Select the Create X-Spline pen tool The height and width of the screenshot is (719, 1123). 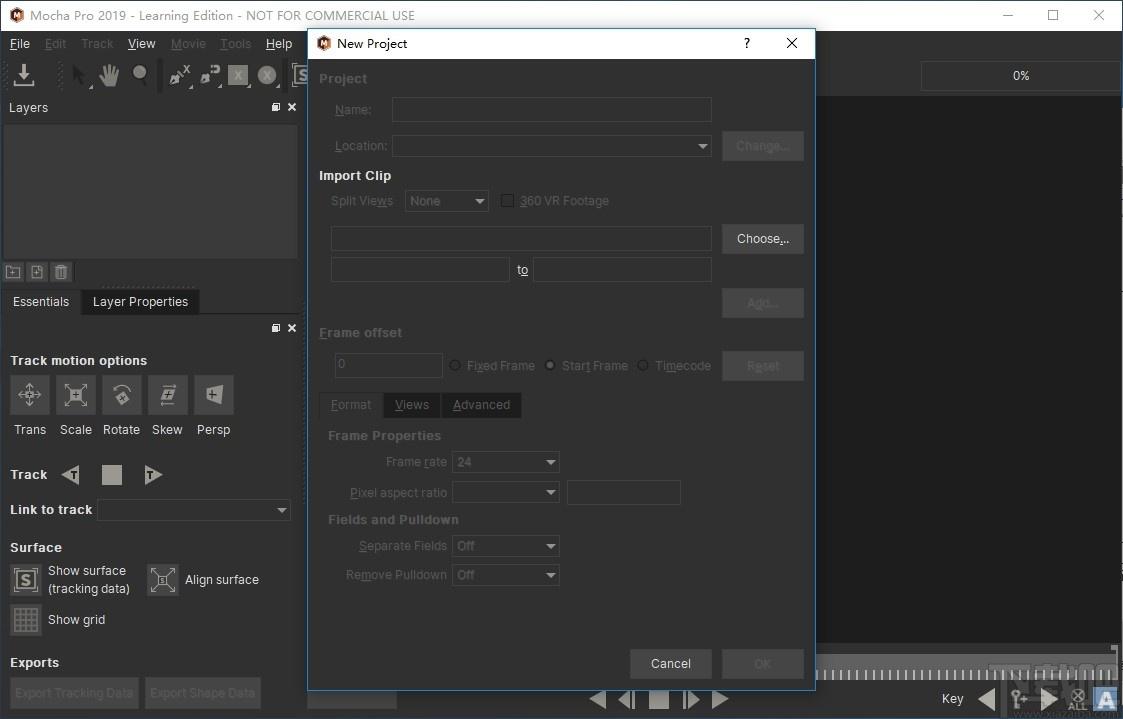point(179,75)
